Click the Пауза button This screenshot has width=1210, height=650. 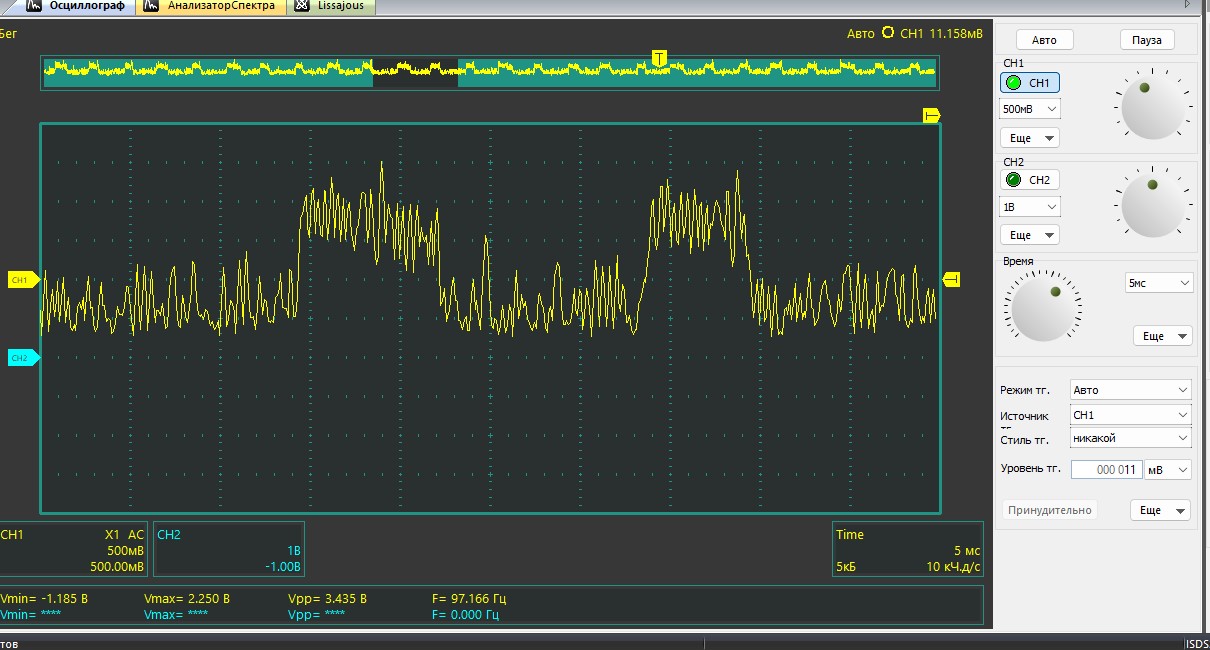tap(1147, 40)
